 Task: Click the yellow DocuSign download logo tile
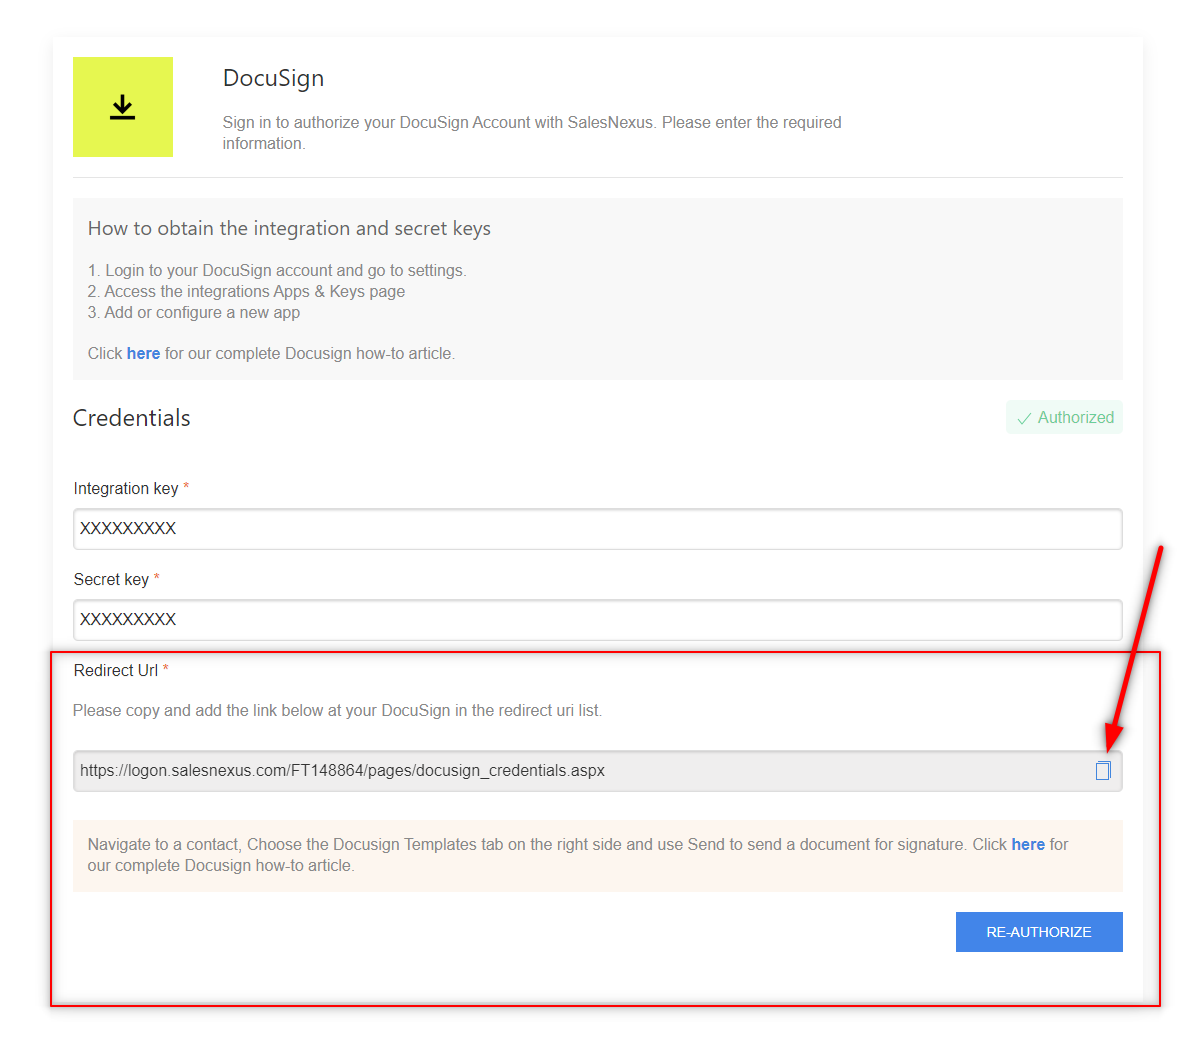coord(123,107)
